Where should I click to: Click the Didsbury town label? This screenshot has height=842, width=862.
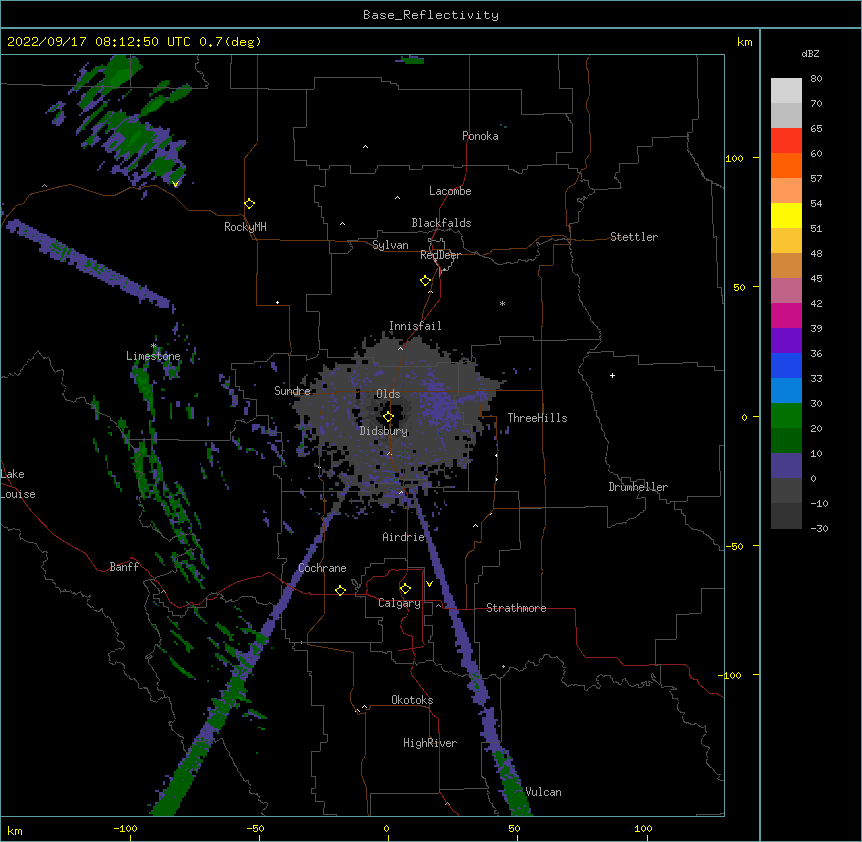(x=384, y=431)
